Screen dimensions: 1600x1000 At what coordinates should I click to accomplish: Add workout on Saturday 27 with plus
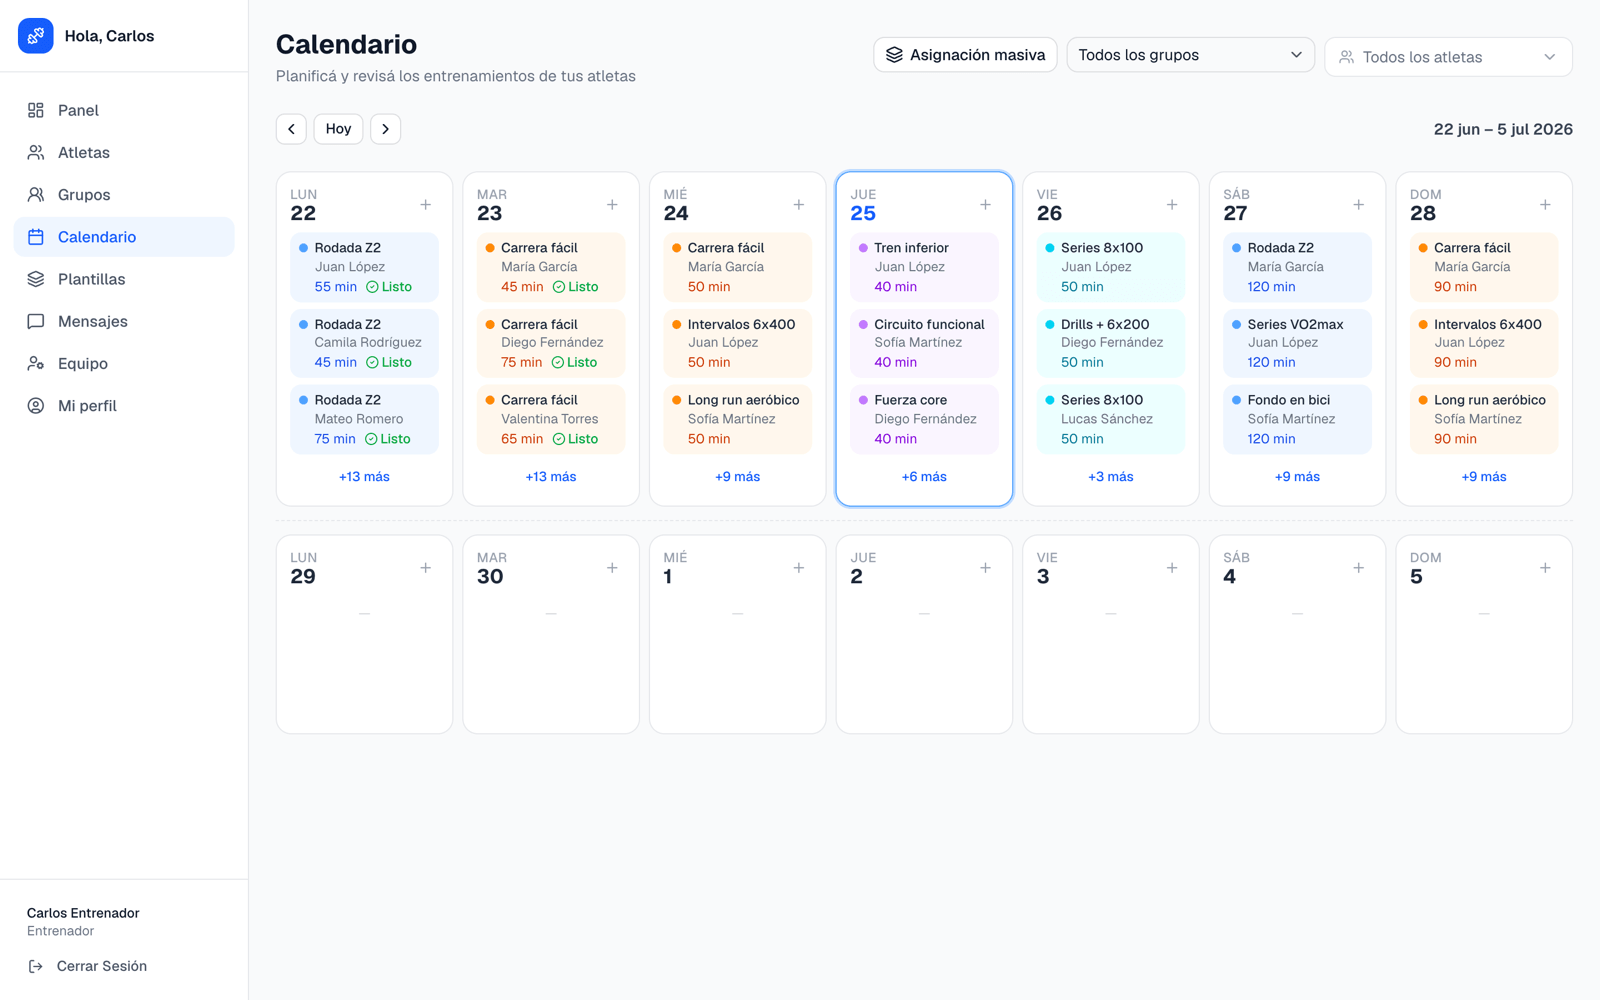(1359, 205)
